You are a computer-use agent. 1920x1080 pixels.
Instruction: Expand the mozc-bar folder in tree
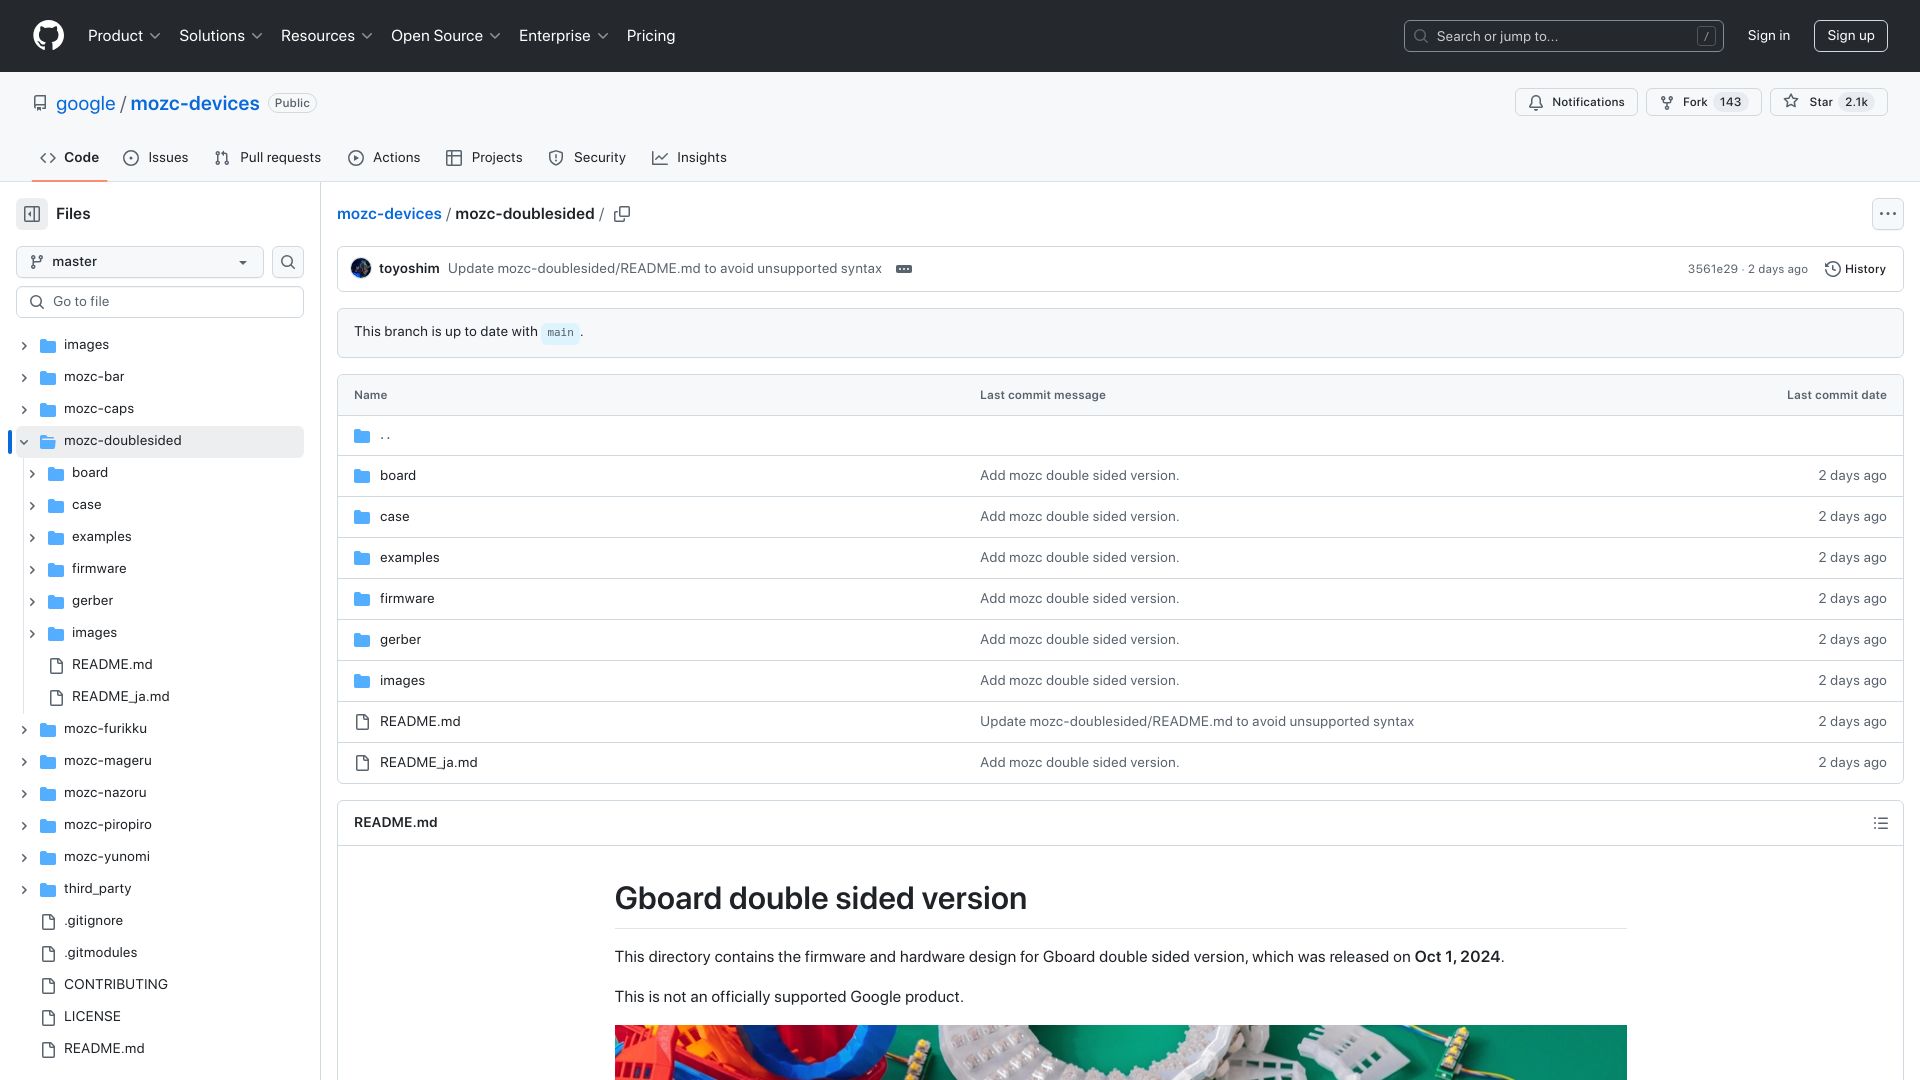pos(24,377)
